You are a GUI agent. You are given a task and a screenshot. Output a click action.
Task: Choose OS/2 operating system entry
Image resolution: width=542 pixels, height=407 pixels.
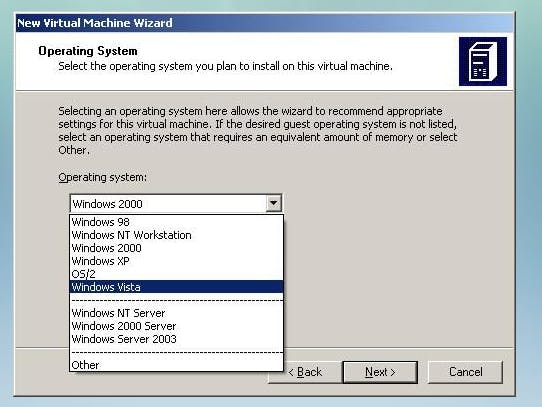(176, 274)
